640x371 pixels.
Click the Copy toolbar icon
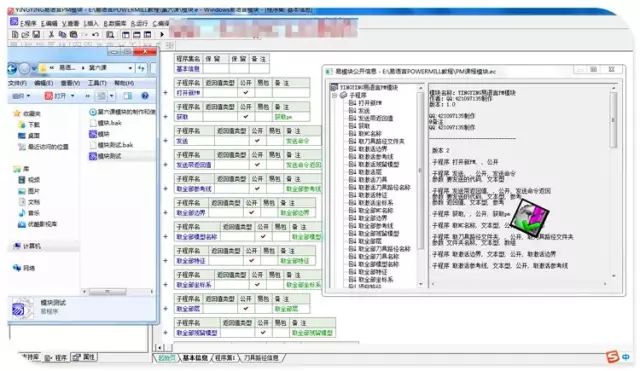coord(62,34)
